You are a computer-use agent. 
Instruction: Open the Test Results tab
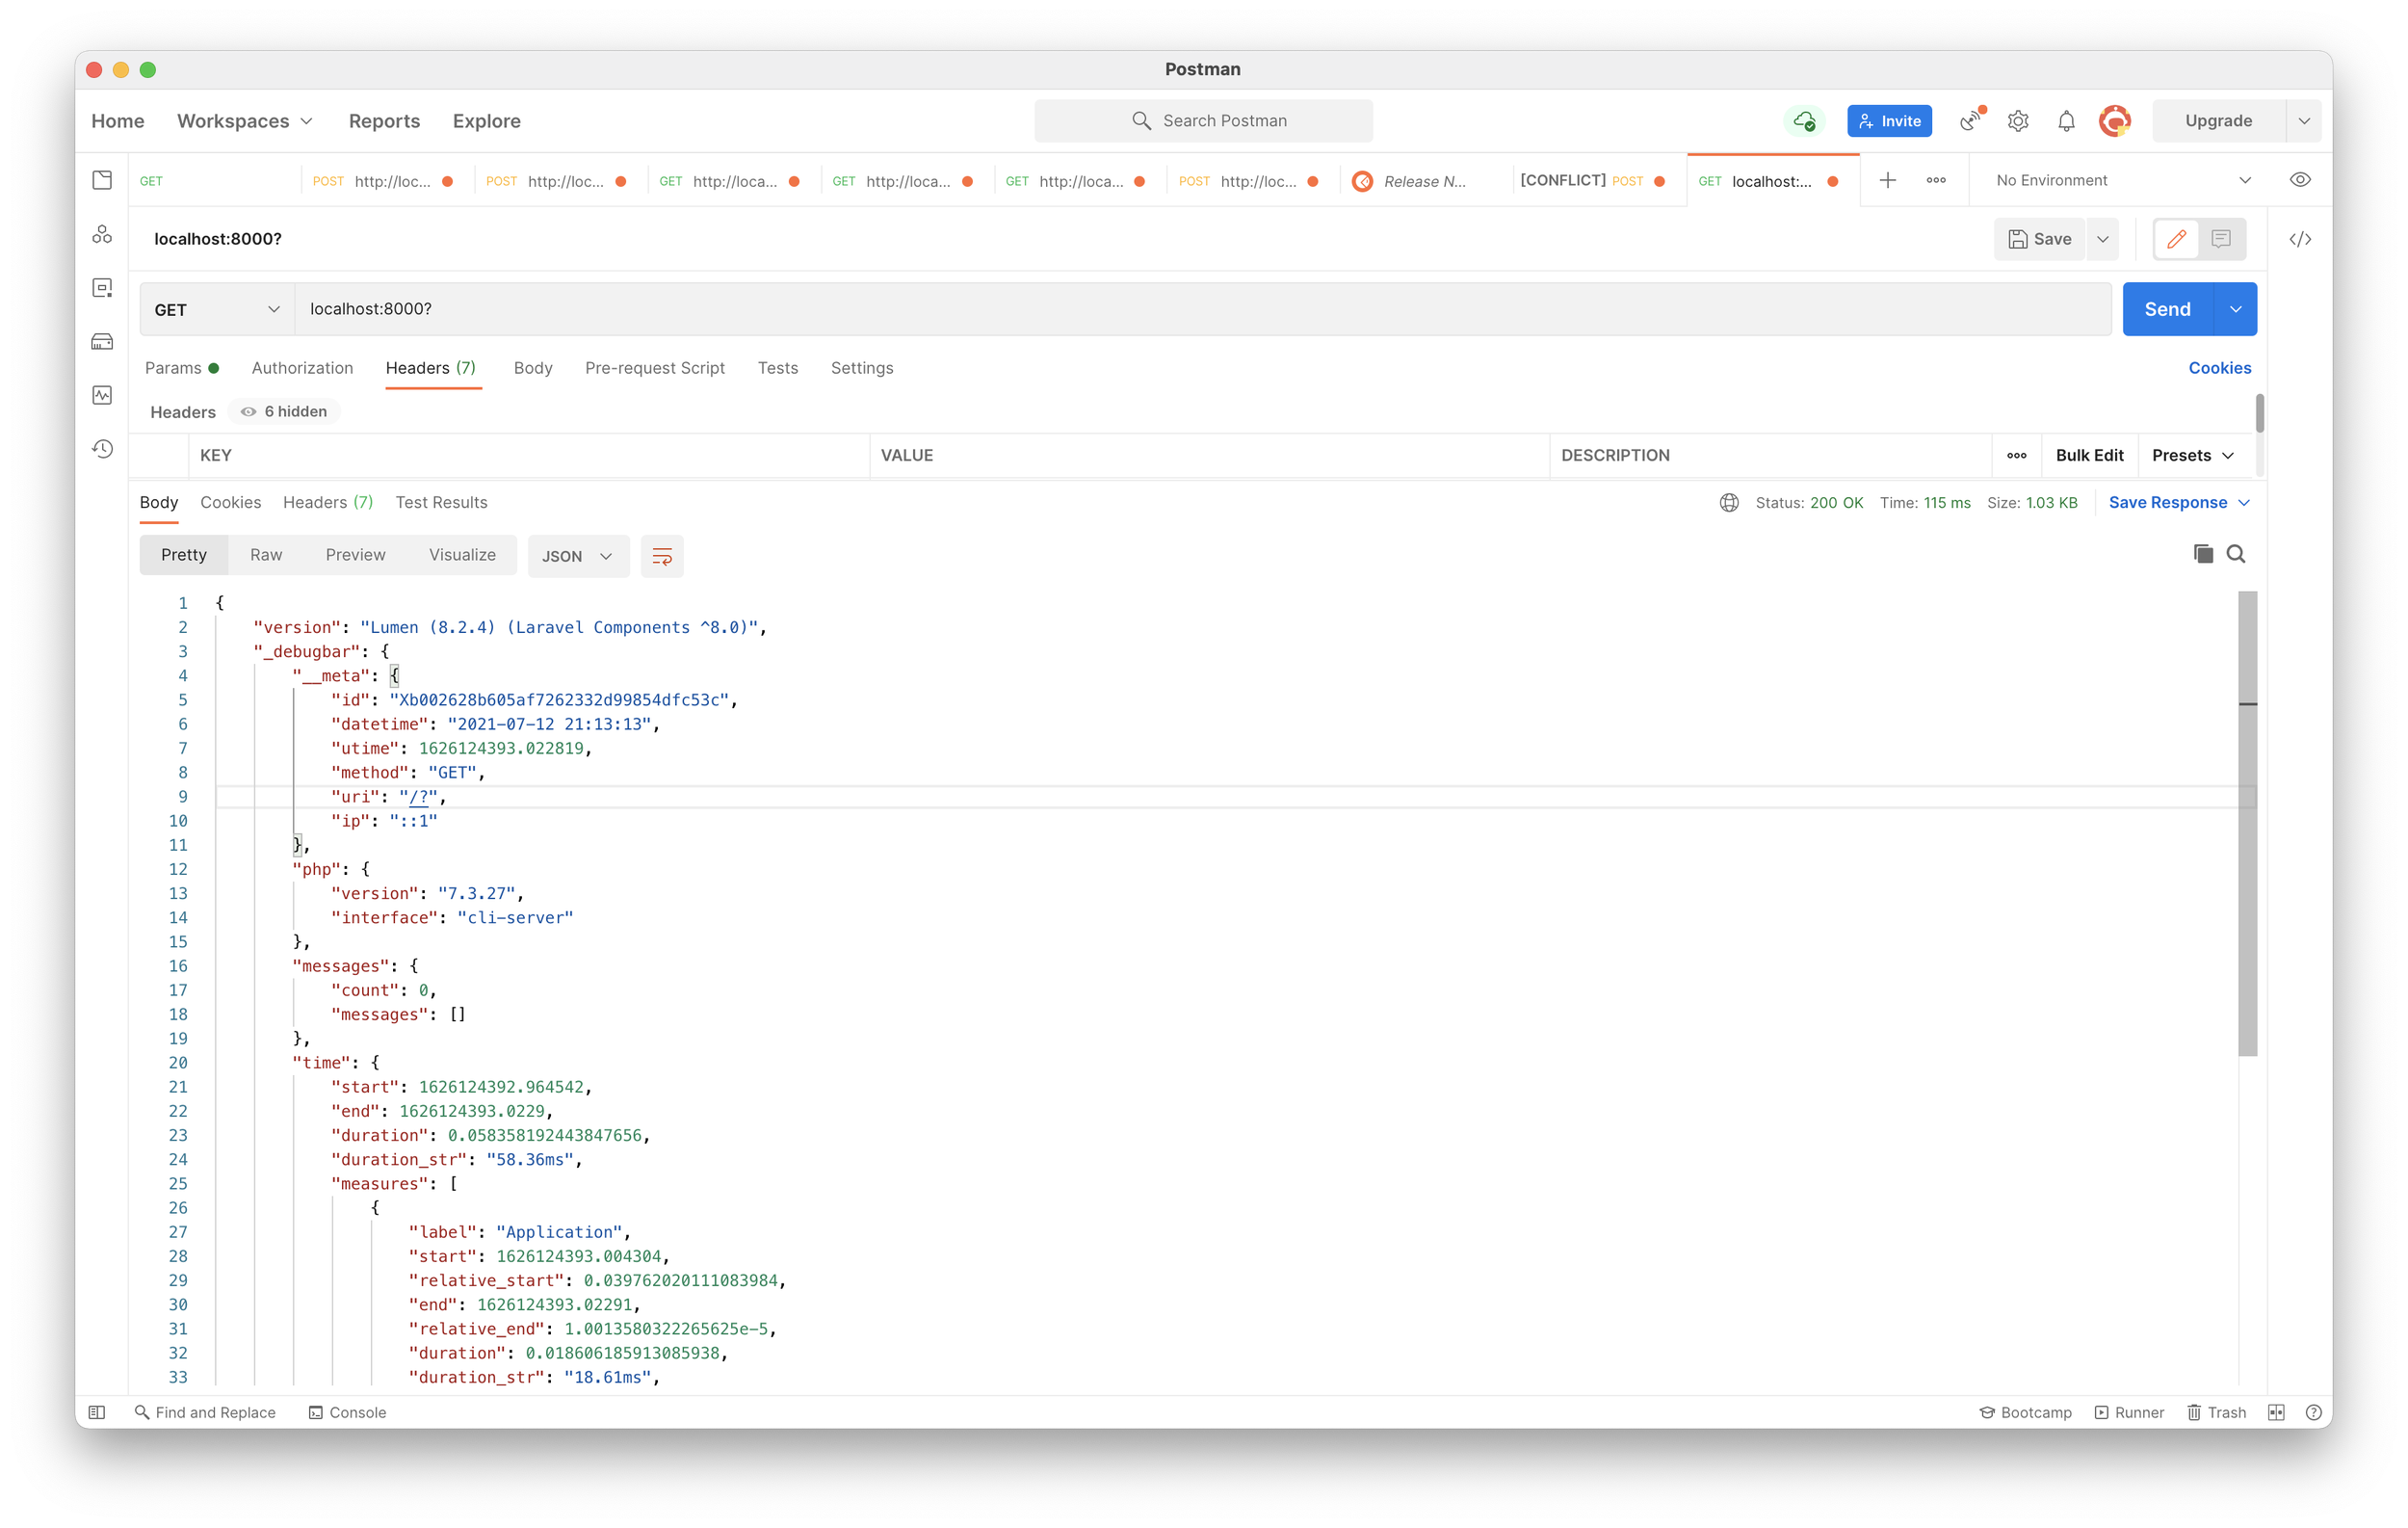(x=441, y=502)
